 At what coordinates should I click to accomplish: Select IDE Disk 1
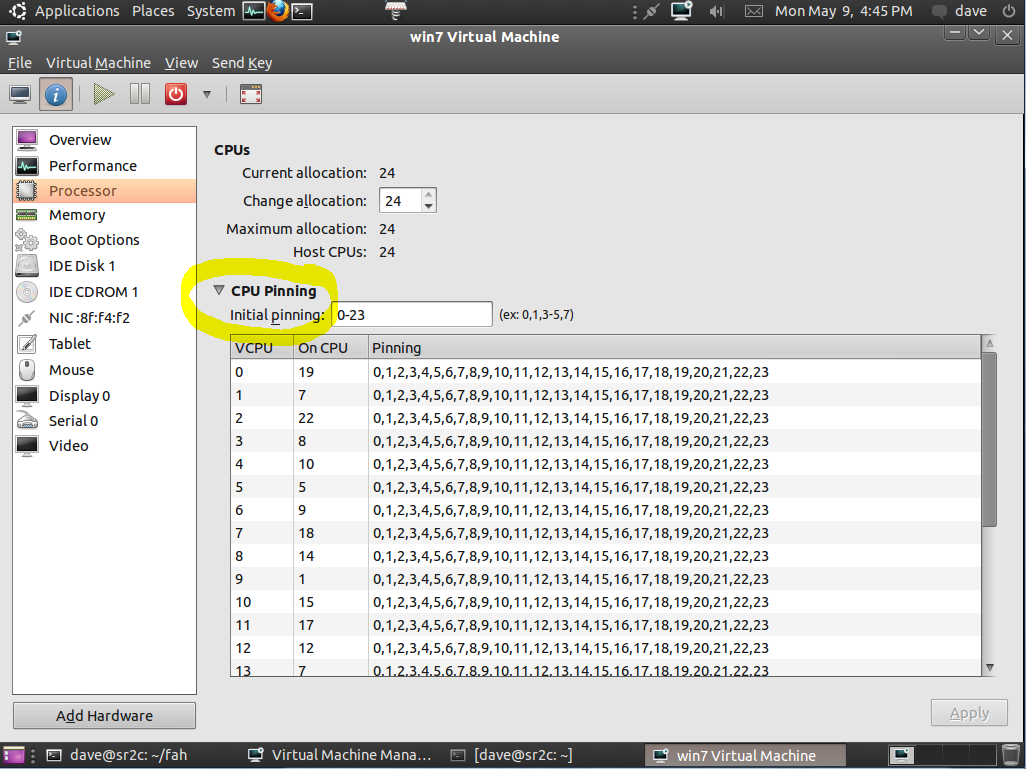pos(104,266)
